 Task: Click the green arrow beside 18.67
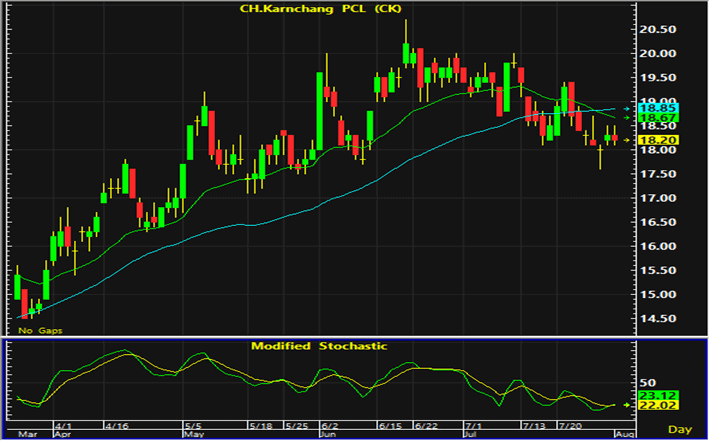click(626, 118)
